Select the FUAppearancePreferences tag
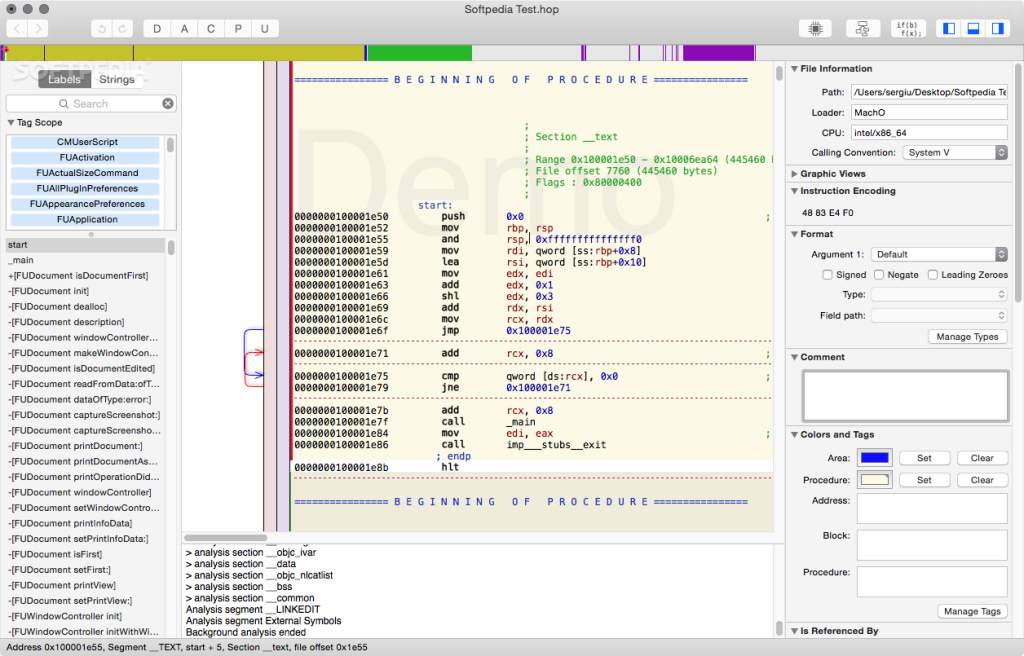 tap(86, 204)
